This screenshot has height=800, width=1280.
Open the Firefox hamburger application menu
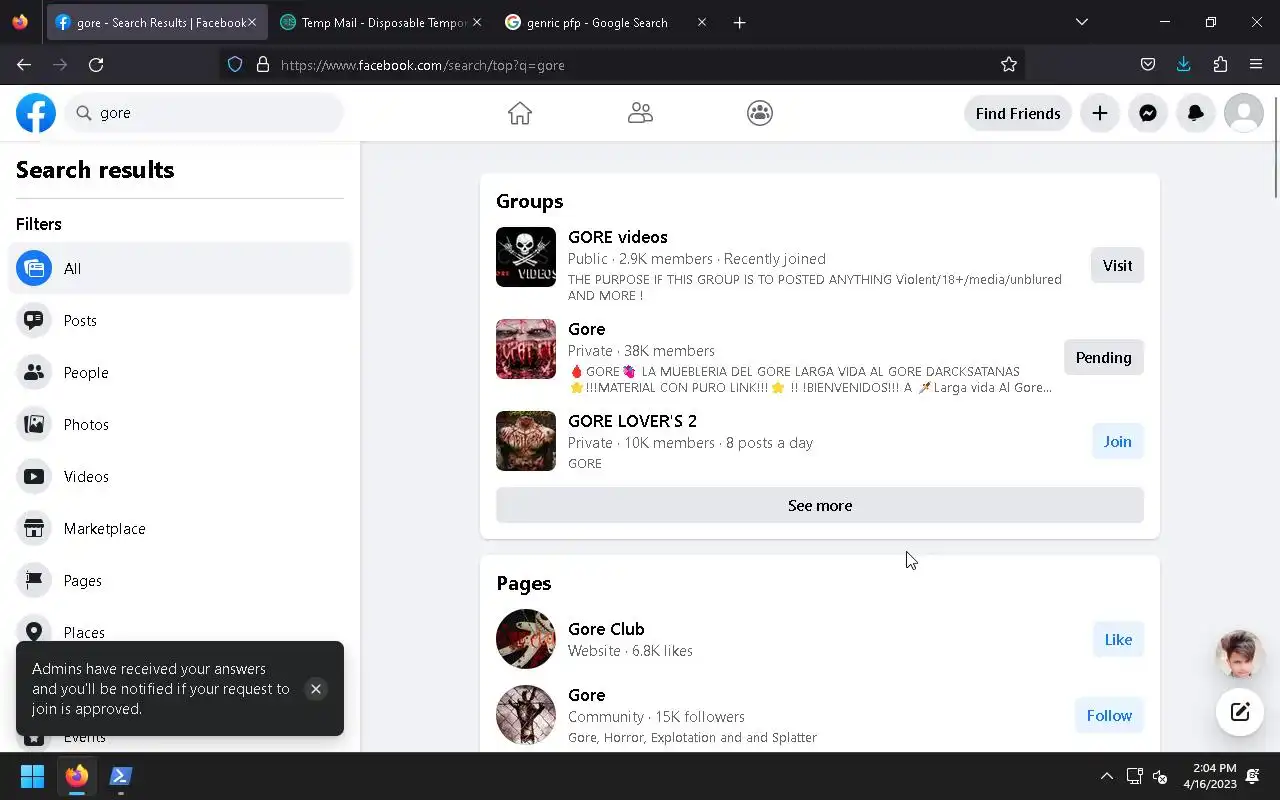[1256, 65]
